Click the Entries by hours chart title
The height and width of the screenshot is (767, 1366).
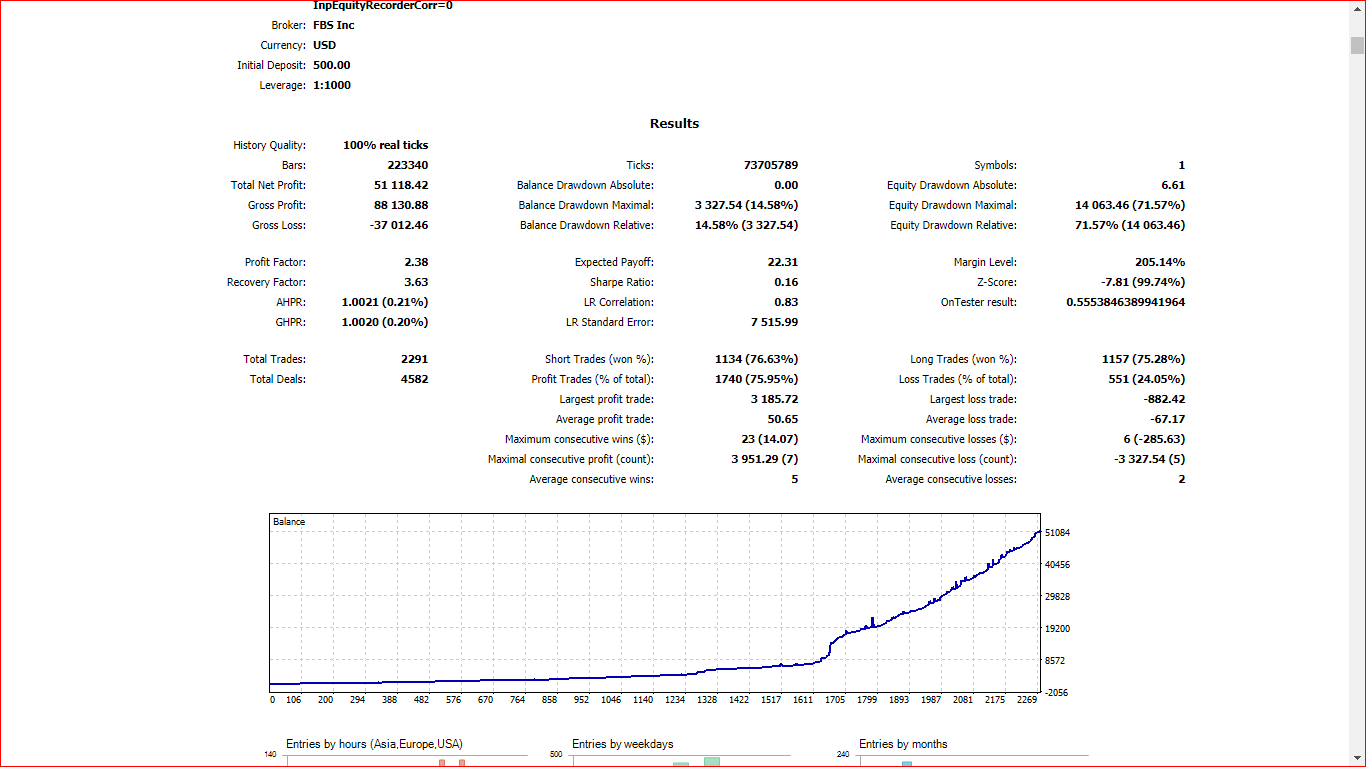click(374, 744)
